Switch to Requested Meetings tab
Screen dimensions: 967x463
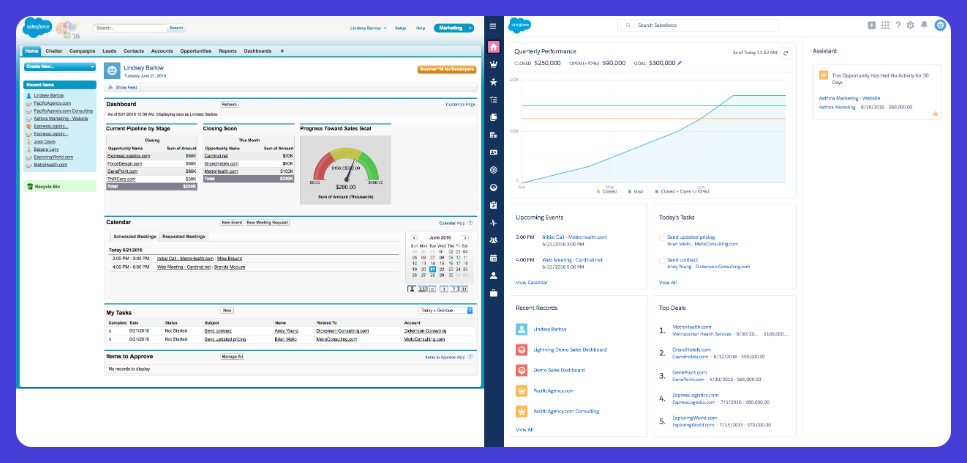(183, 236)
